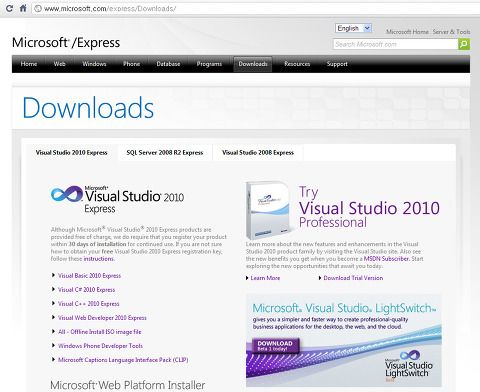The width and height of the screenshot is (480, 392).
Task: Select the Downloads nav item
Action: click(x=253, y=64)
